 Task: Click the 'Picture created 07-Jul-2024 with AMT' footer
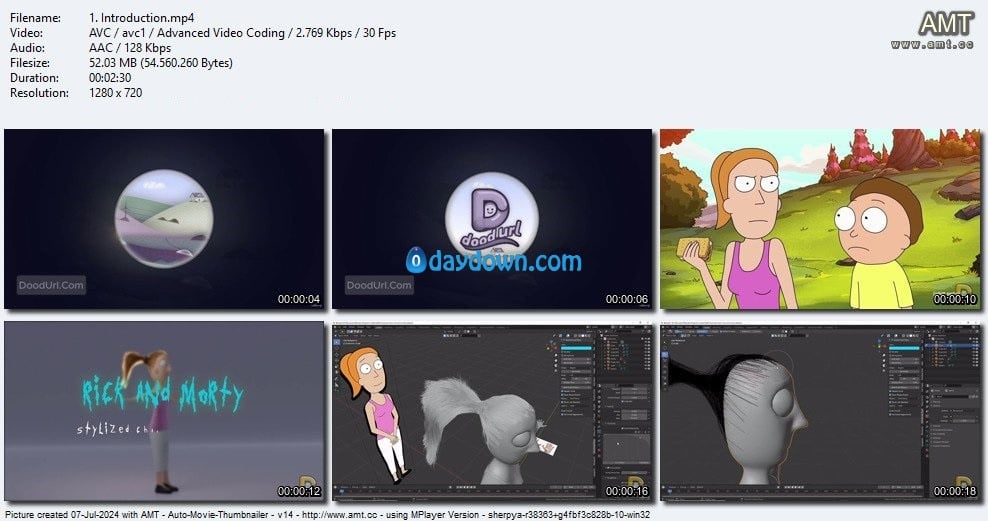(328, 514)
